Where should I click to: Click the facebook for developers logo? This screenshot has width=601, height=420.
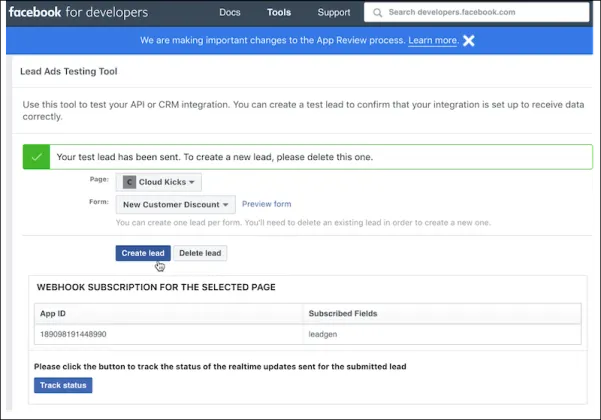[x=78, y=12]
